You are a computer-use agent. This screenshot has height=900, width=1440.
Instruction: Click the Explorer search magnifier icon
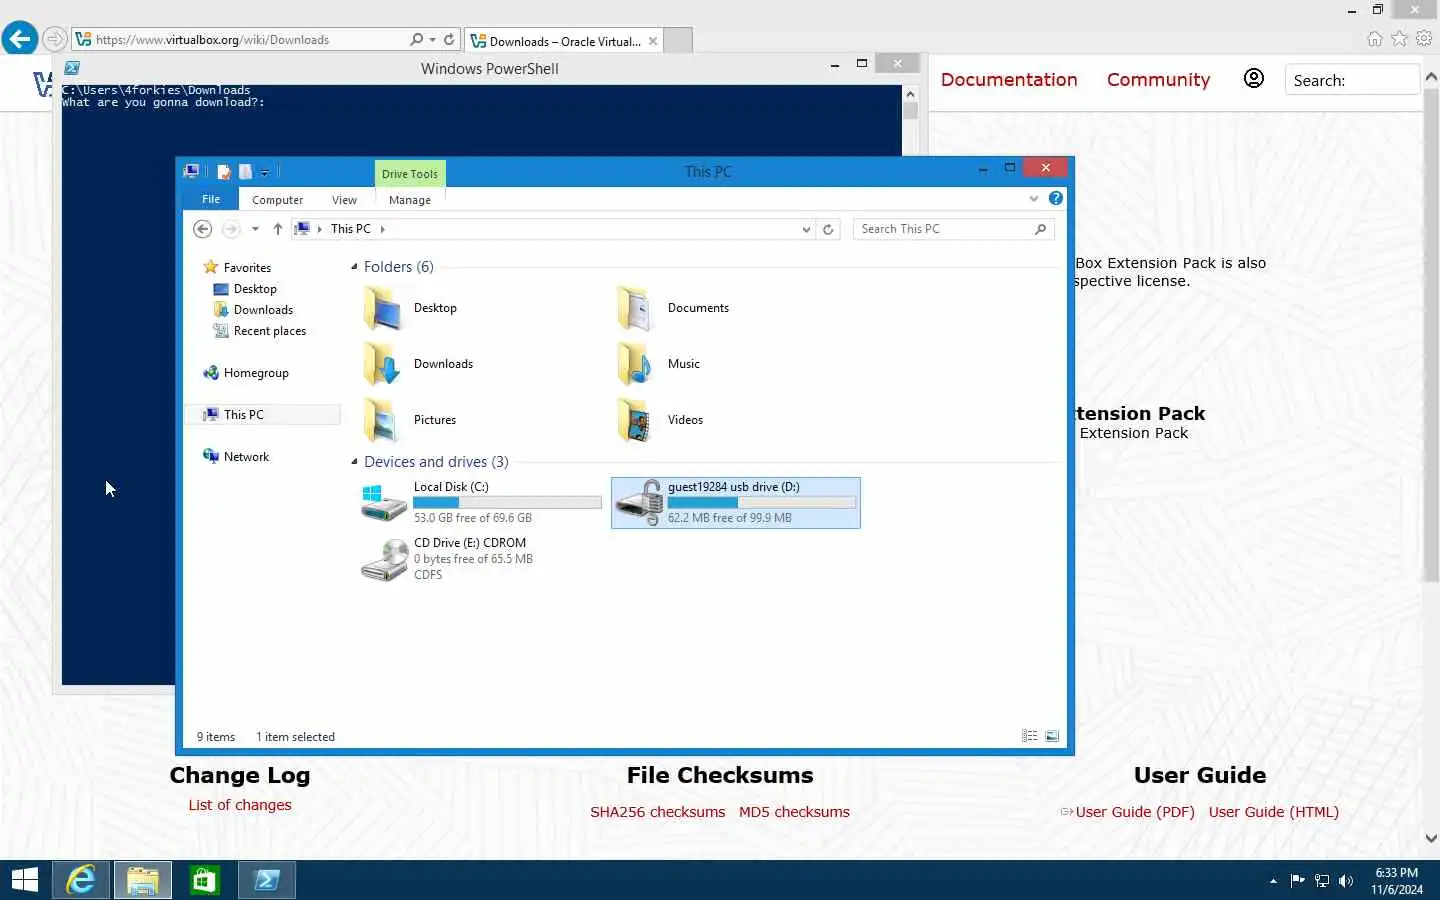(x=1041, y=229)
